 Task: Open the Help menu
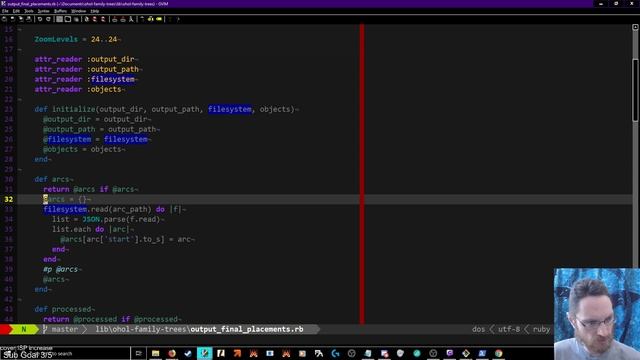95,11
